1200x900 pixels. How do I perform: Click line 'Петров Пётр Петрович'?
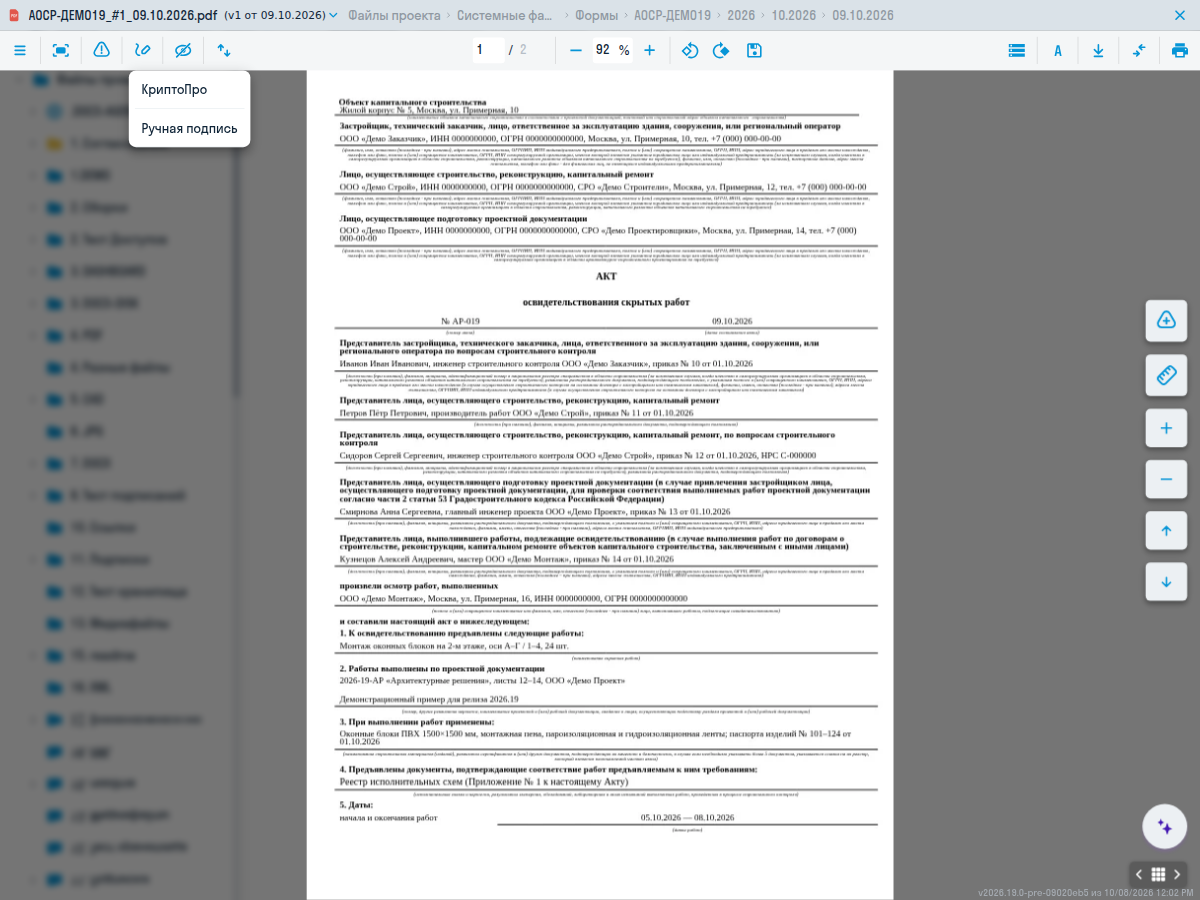click(516, 412)
